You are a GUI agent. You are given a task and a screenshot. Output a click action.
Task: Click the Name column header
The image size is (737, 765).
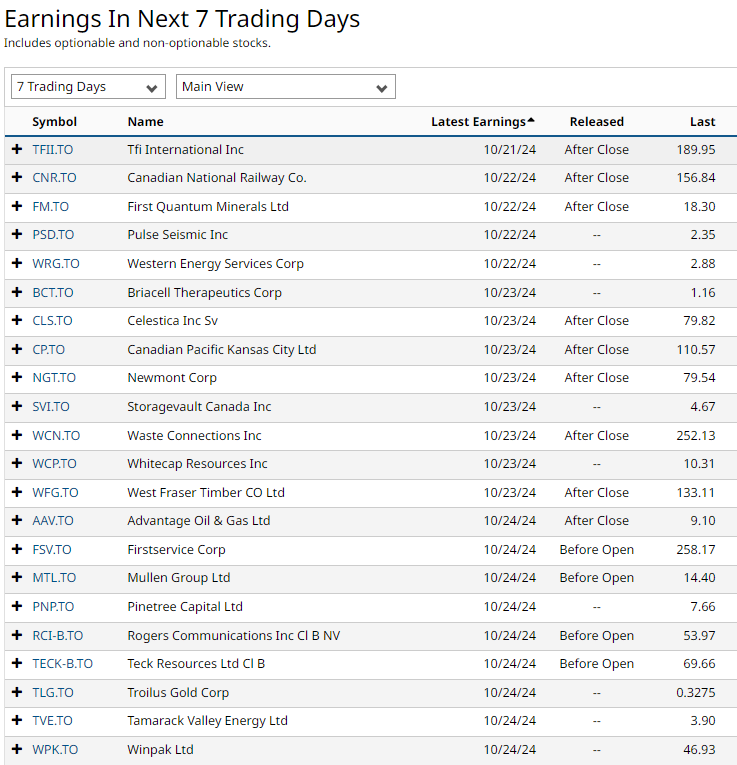[x=145, y=122]
